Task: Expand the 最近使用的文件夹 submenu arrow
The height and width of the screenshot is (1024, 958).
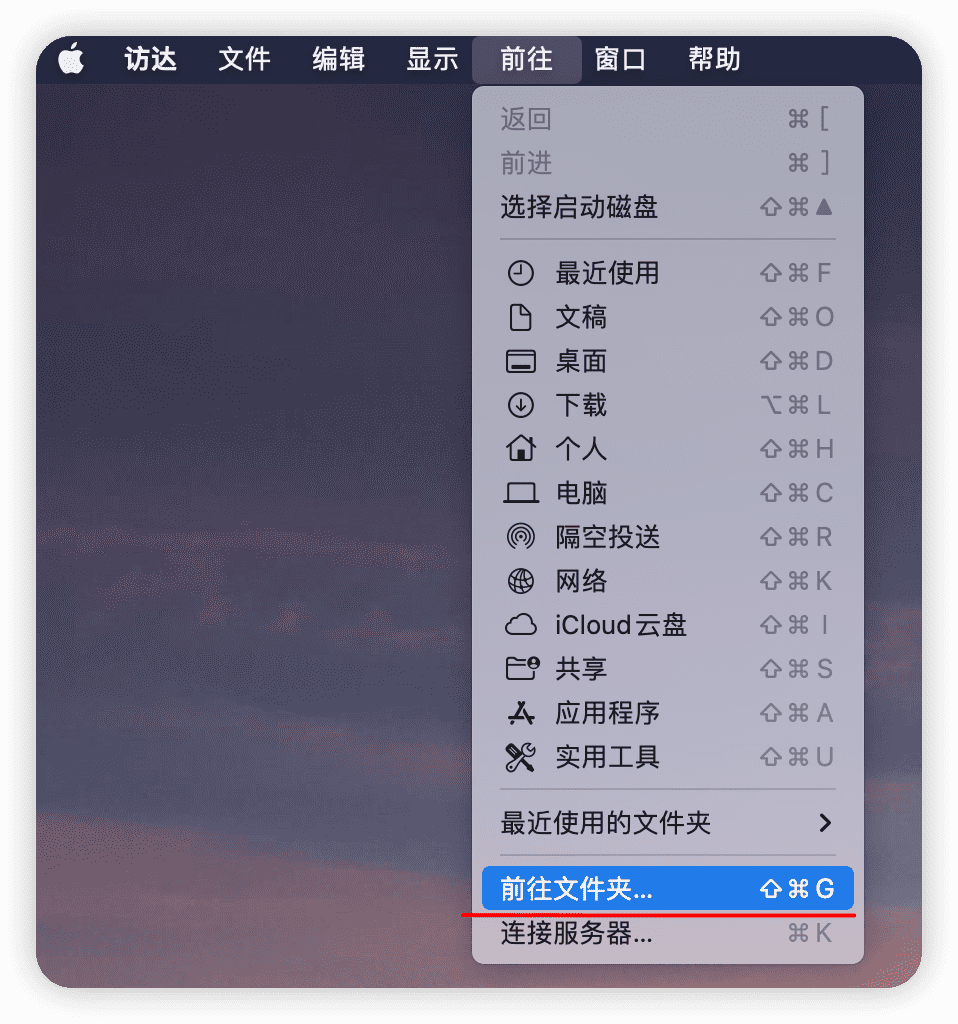Action: coord(825,823)
